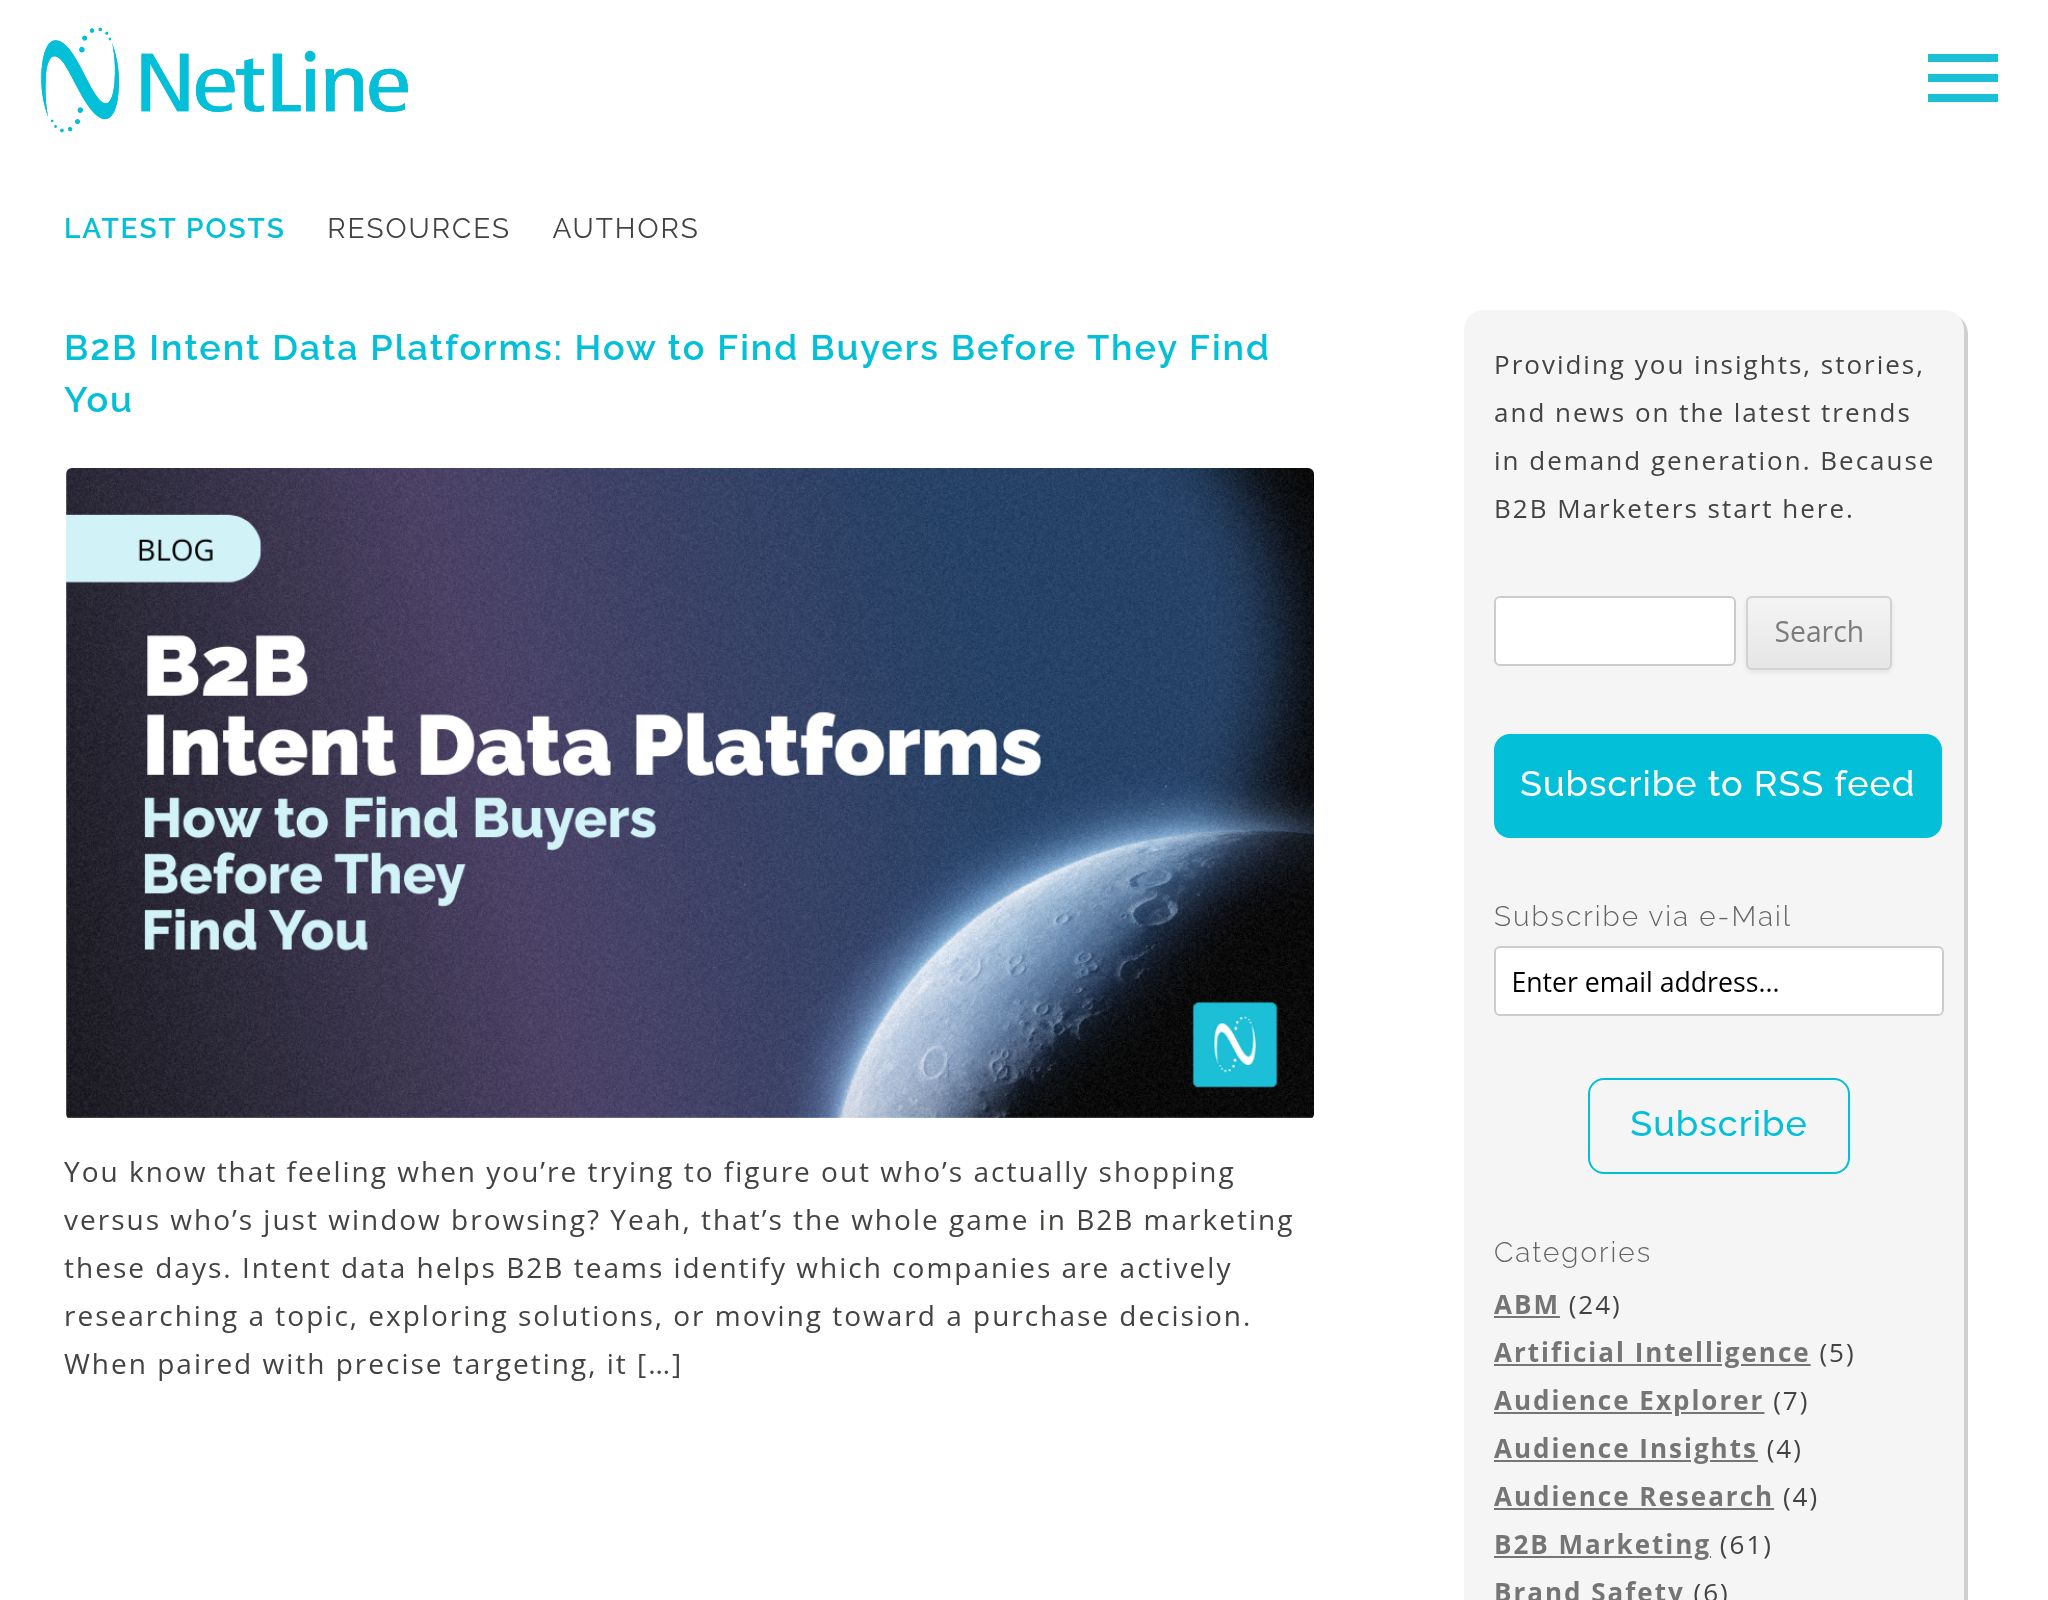Click the NetLine icon on the blog image

coord(1235,1043)
